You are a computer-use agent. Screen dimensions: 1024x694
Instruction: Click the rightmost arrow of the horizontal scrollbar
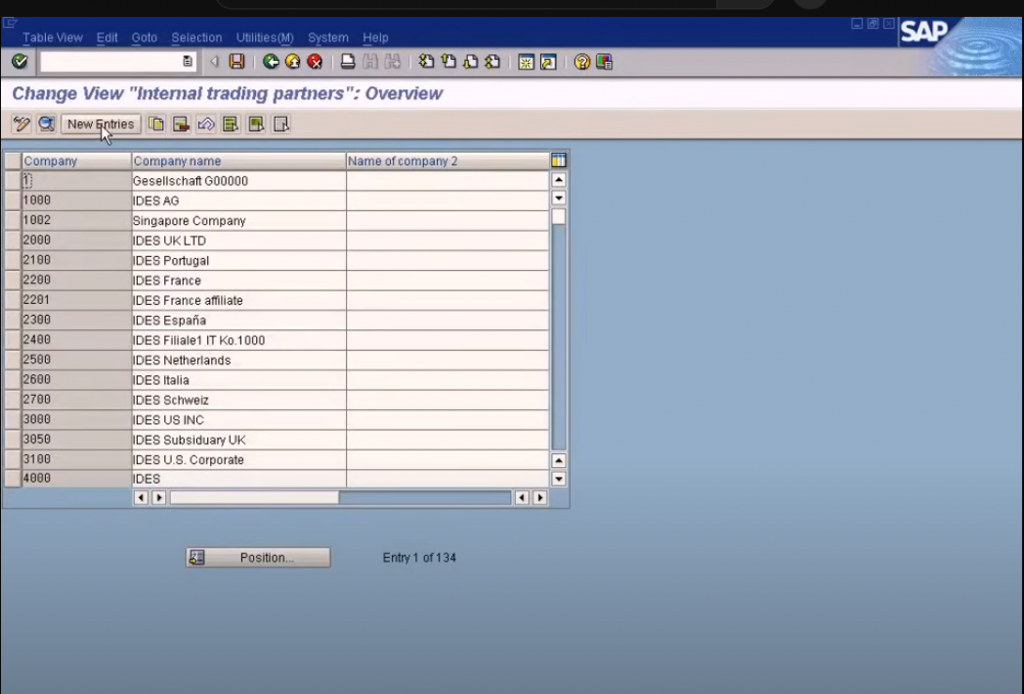540,497
